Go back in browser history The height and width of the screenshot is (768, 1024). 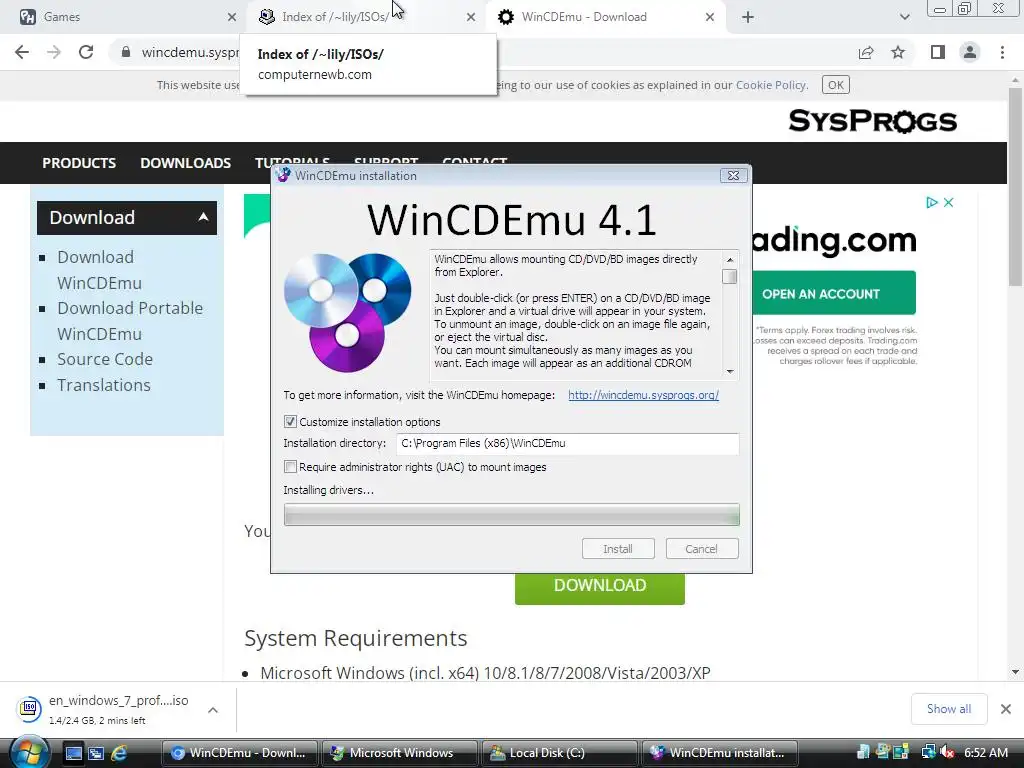pos(22,52)
